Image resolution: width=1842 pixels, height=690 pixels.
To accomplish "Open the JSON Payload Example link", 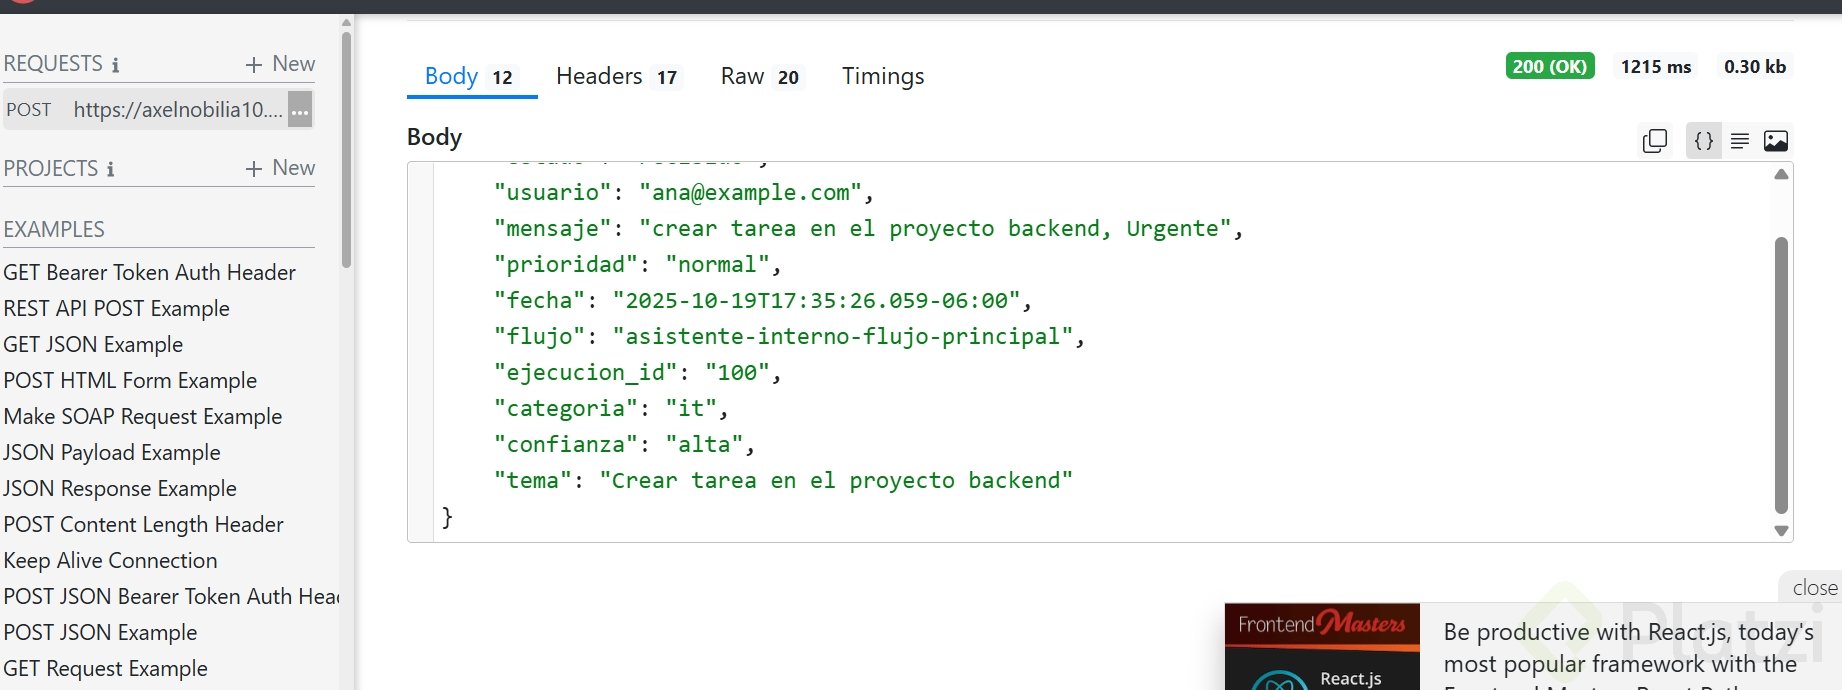I will pyautogui.click(x=112, y=453).
